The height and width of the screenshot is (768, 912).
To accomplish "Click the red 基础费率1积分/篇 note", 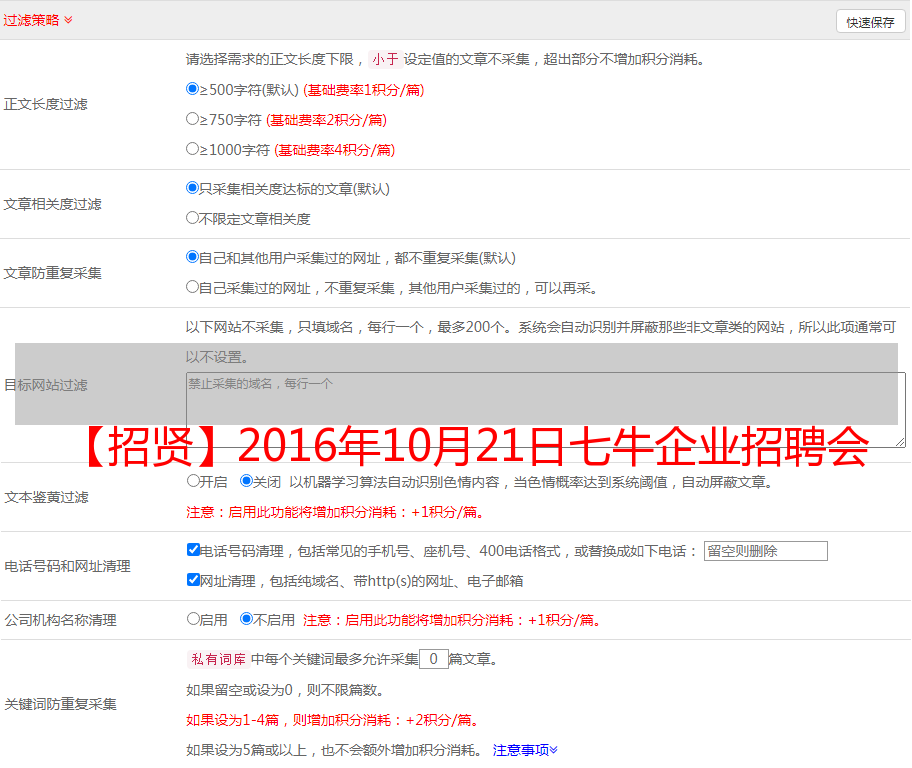I will pyautogui.click(x=364, y=90).
